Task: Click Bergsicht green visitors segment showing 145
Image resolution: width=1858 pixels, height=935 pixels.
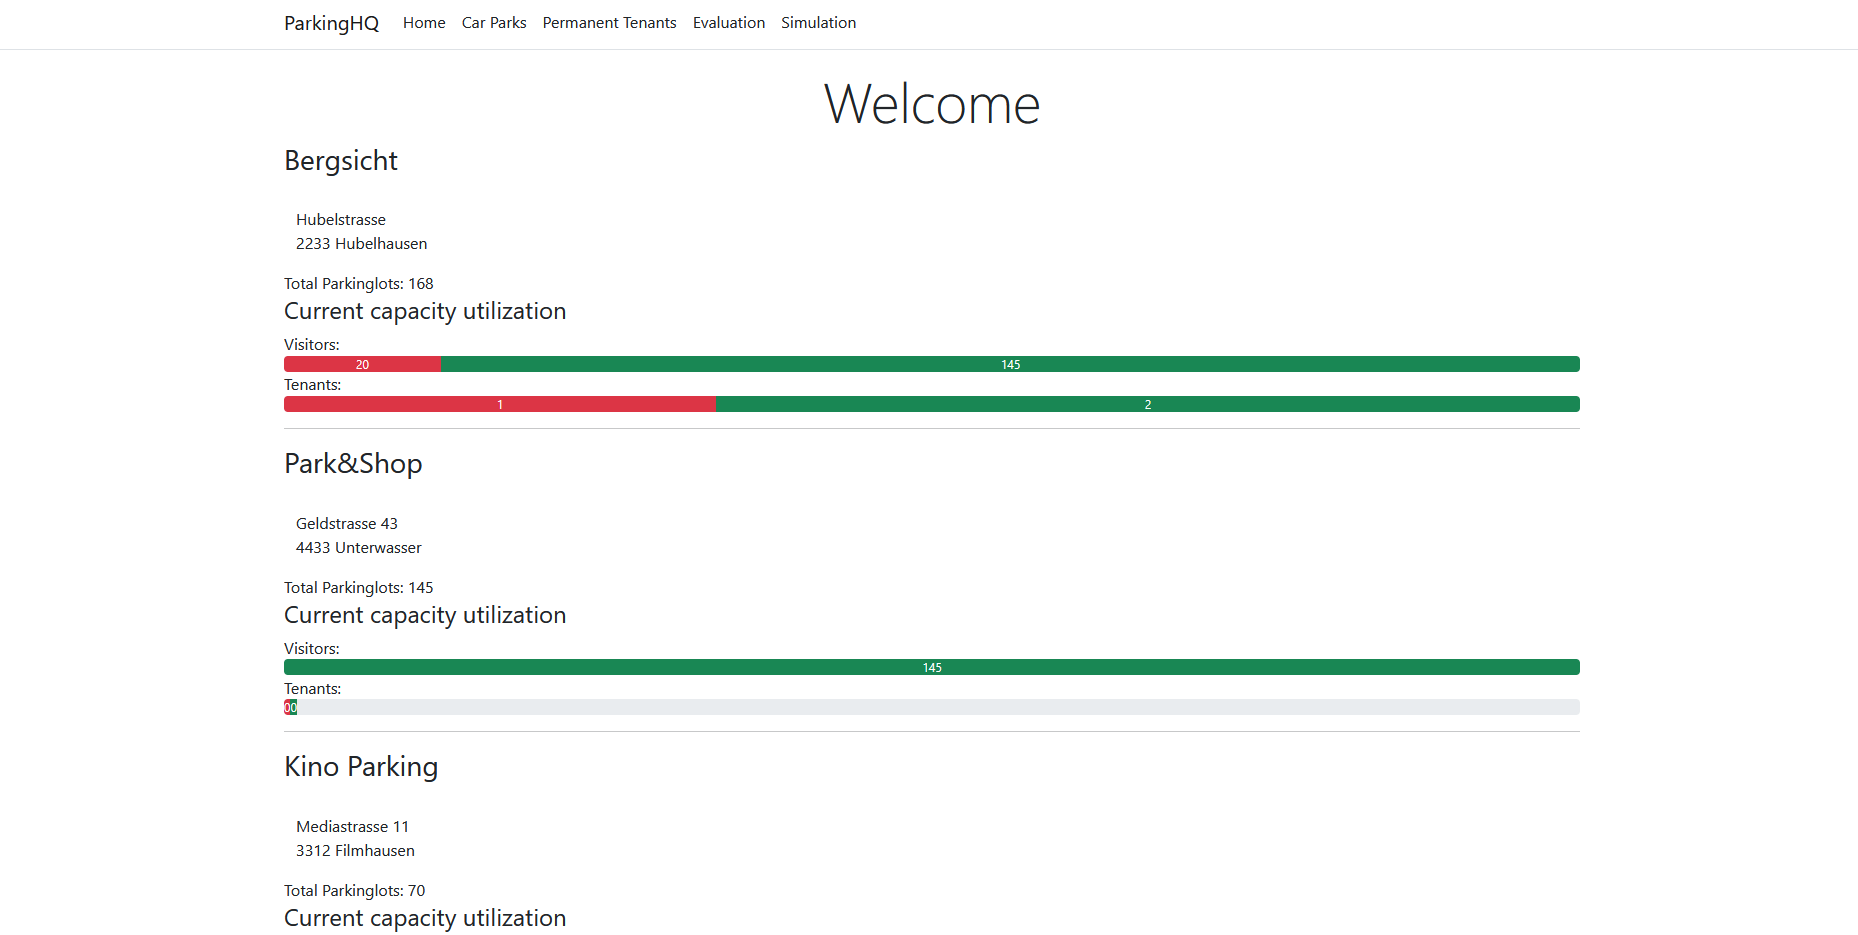Action: pyautogui.click(x=1011, y=364)
